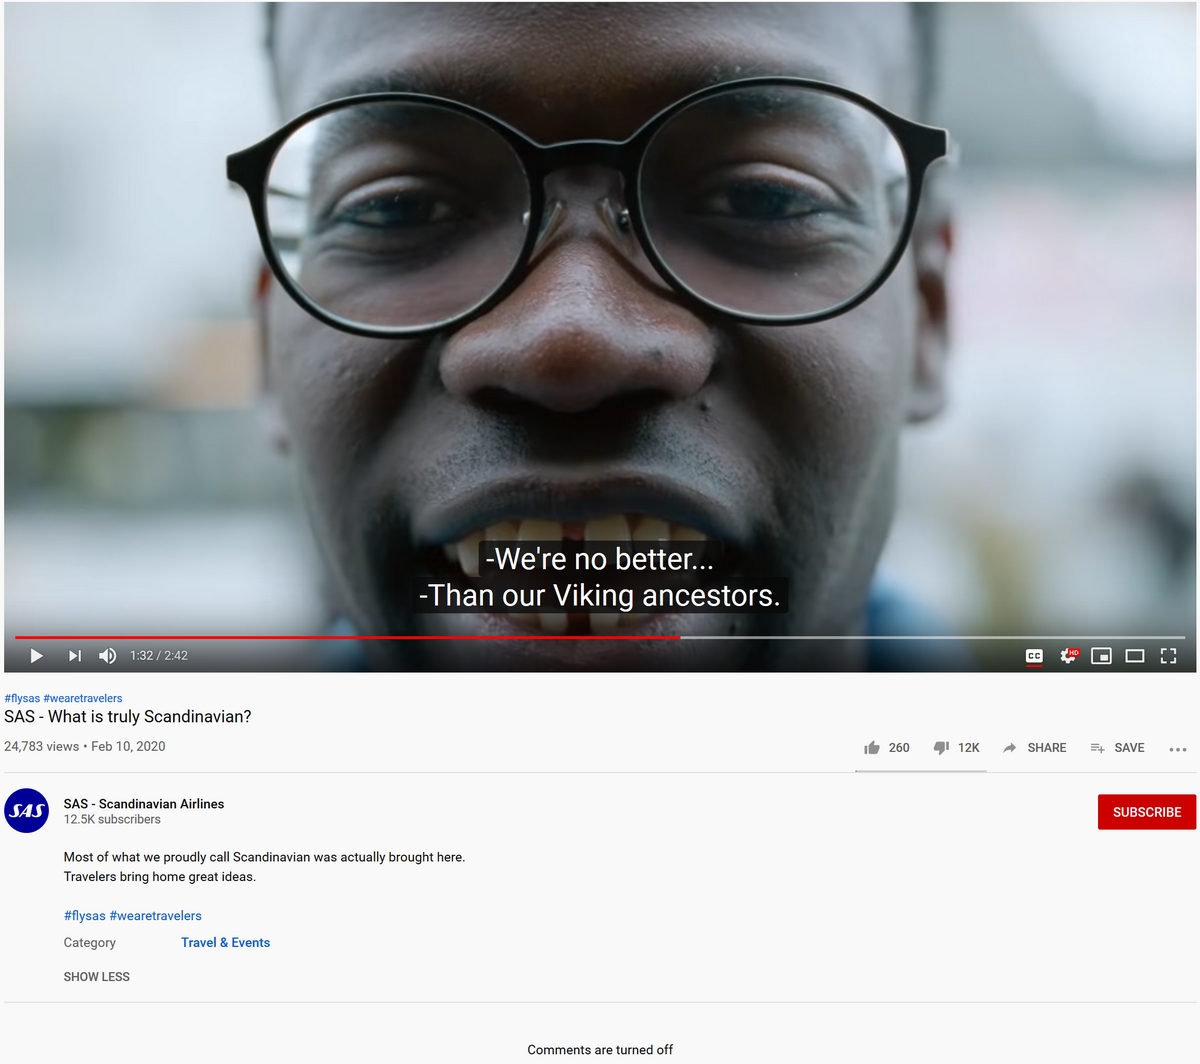The image size is (1200, 1064).
Task: Select title 'SAS - What is truly Scandinavian?'
Action: click(x=128, y=717)
